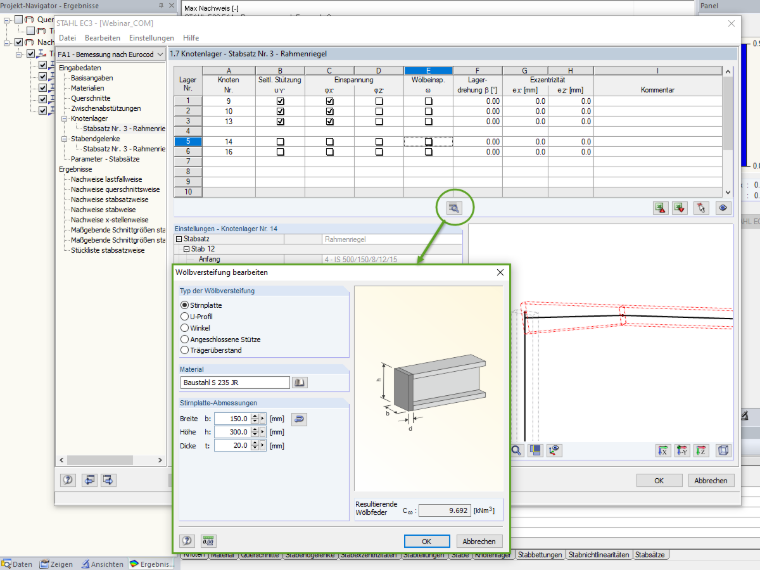Click the zoom magnifier icon under the graphic

pos(516,450)
